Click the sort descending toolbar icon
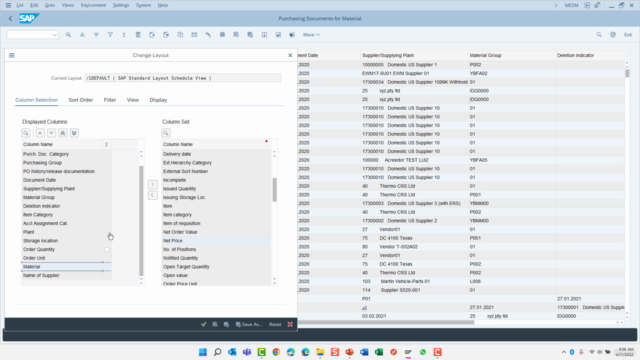 click(x=96, y=35)
